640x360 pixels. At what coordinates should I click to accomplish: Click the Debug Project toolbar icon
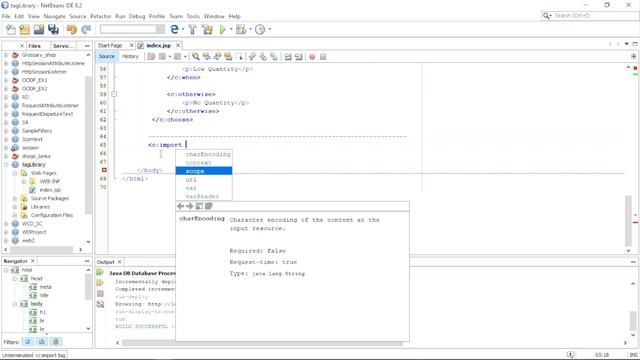241,29
